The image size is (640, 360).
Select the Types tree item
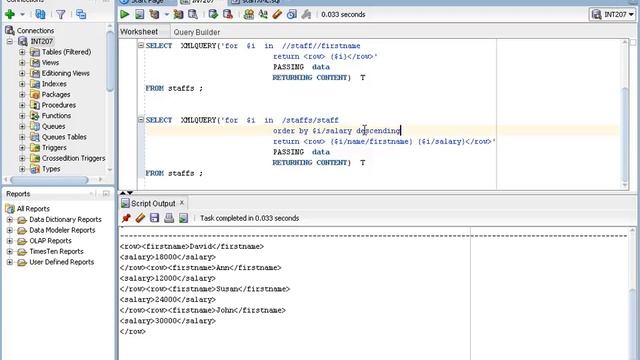[x=51, y=169]
